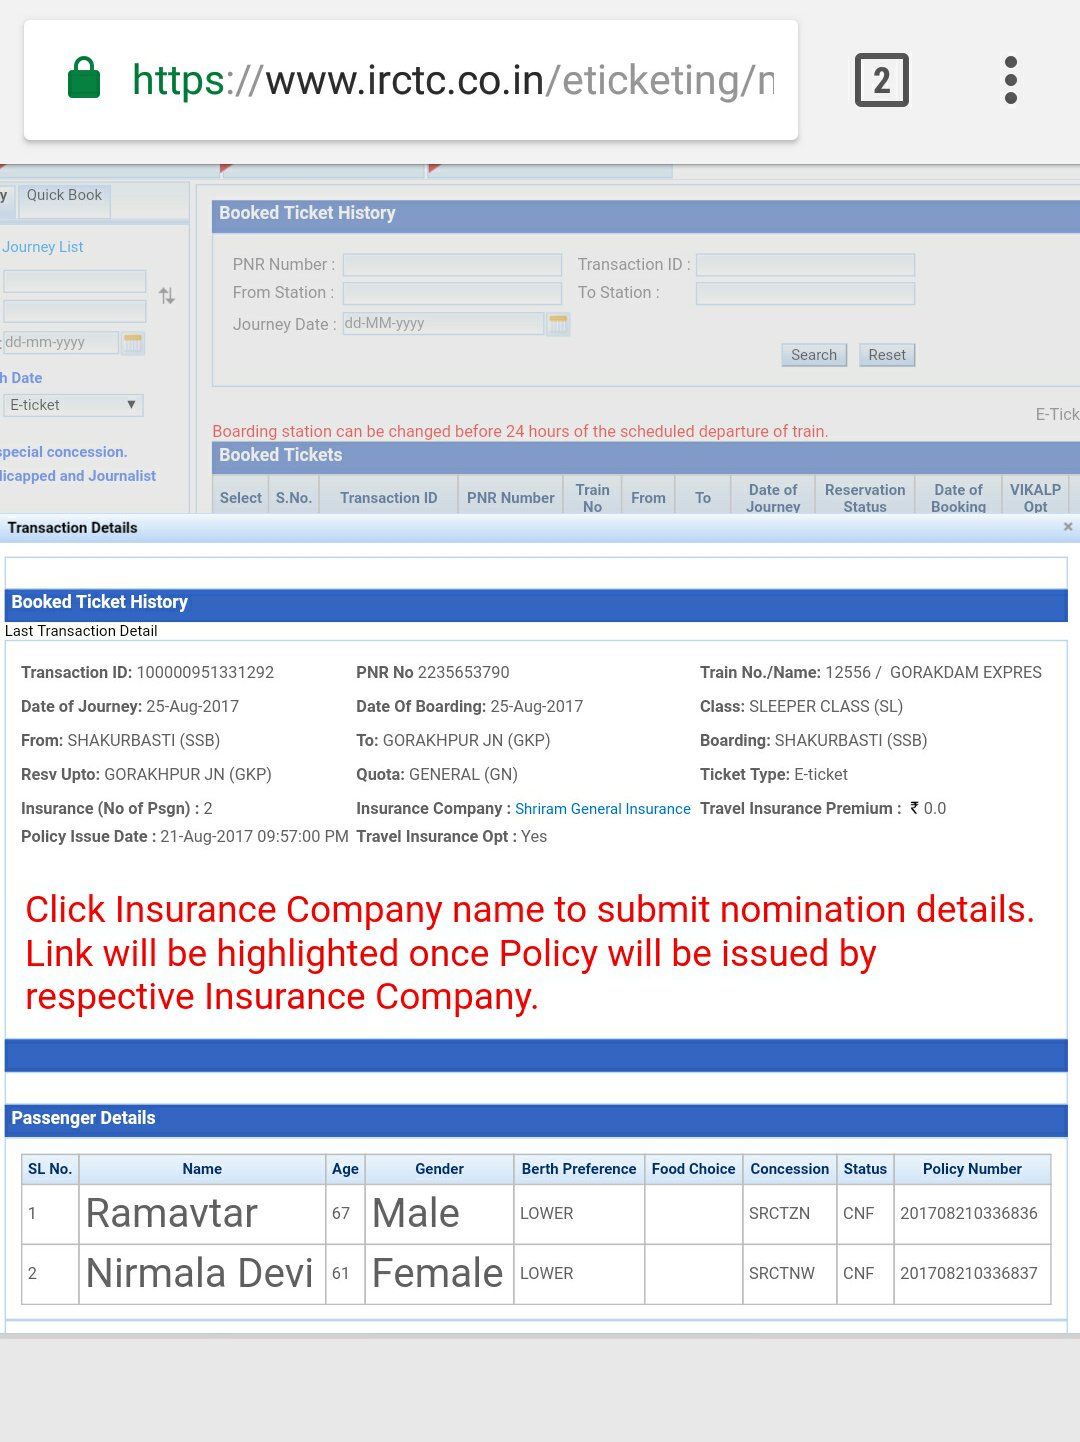
Task: Tap the URL address bar
Action: 411,80
